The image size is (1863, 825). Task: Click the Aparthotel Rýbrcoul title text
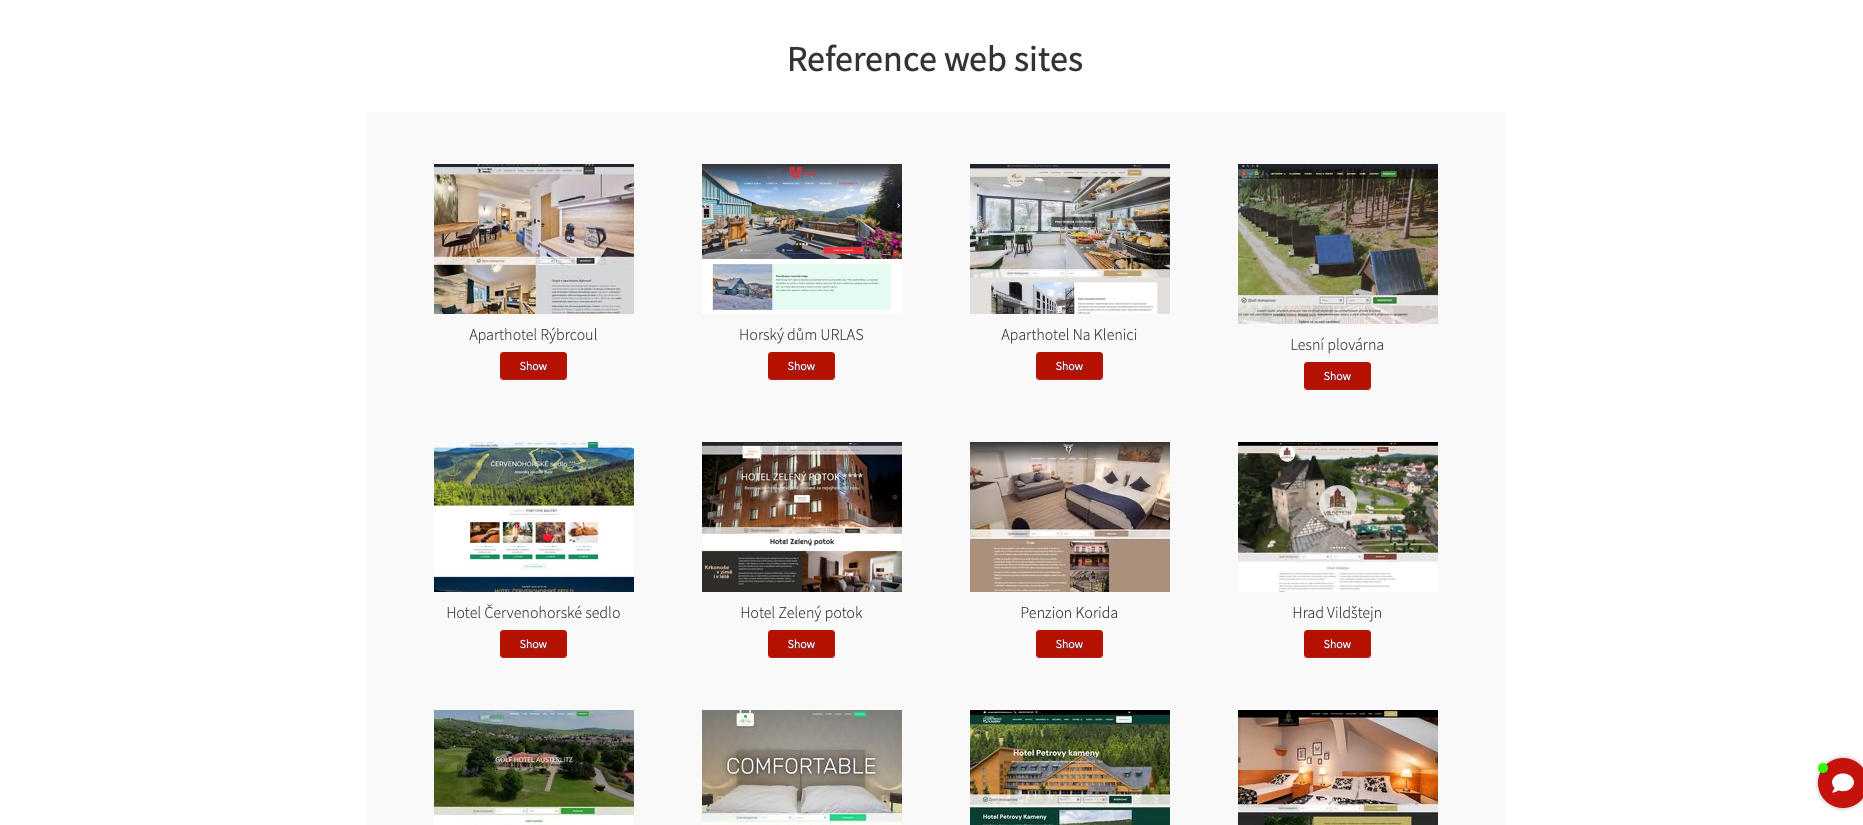click(533, 335)
